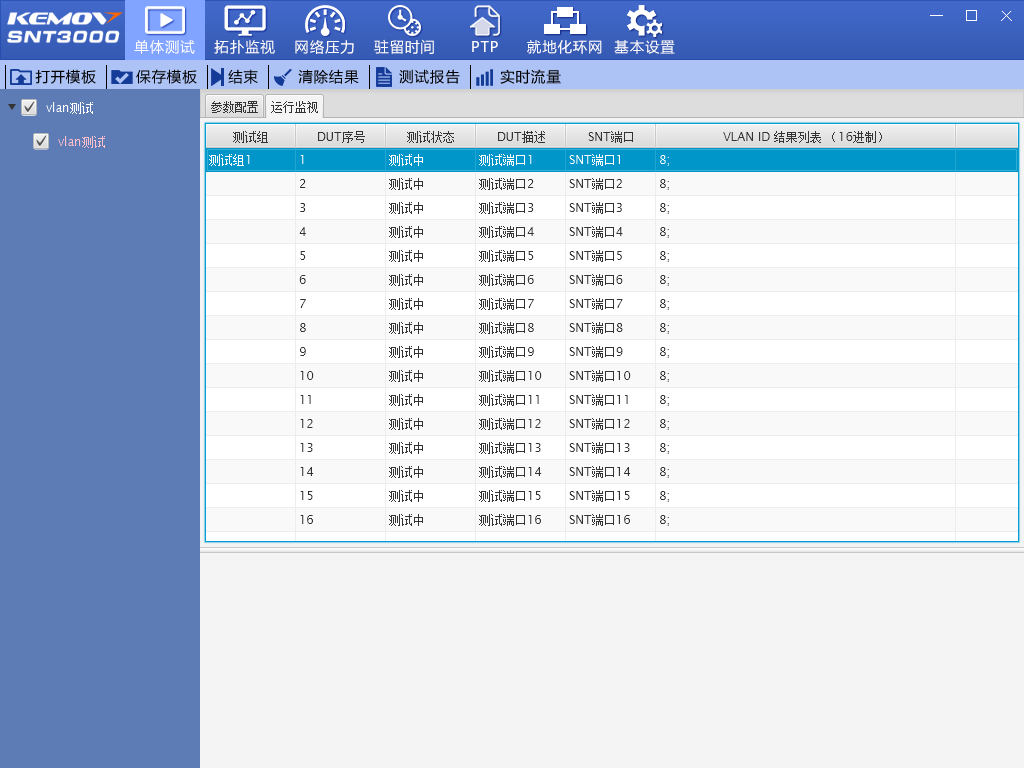Switch to the 参数配置 tab
This screenshot has height=768, width=1024.
click(x=234, y=107)
